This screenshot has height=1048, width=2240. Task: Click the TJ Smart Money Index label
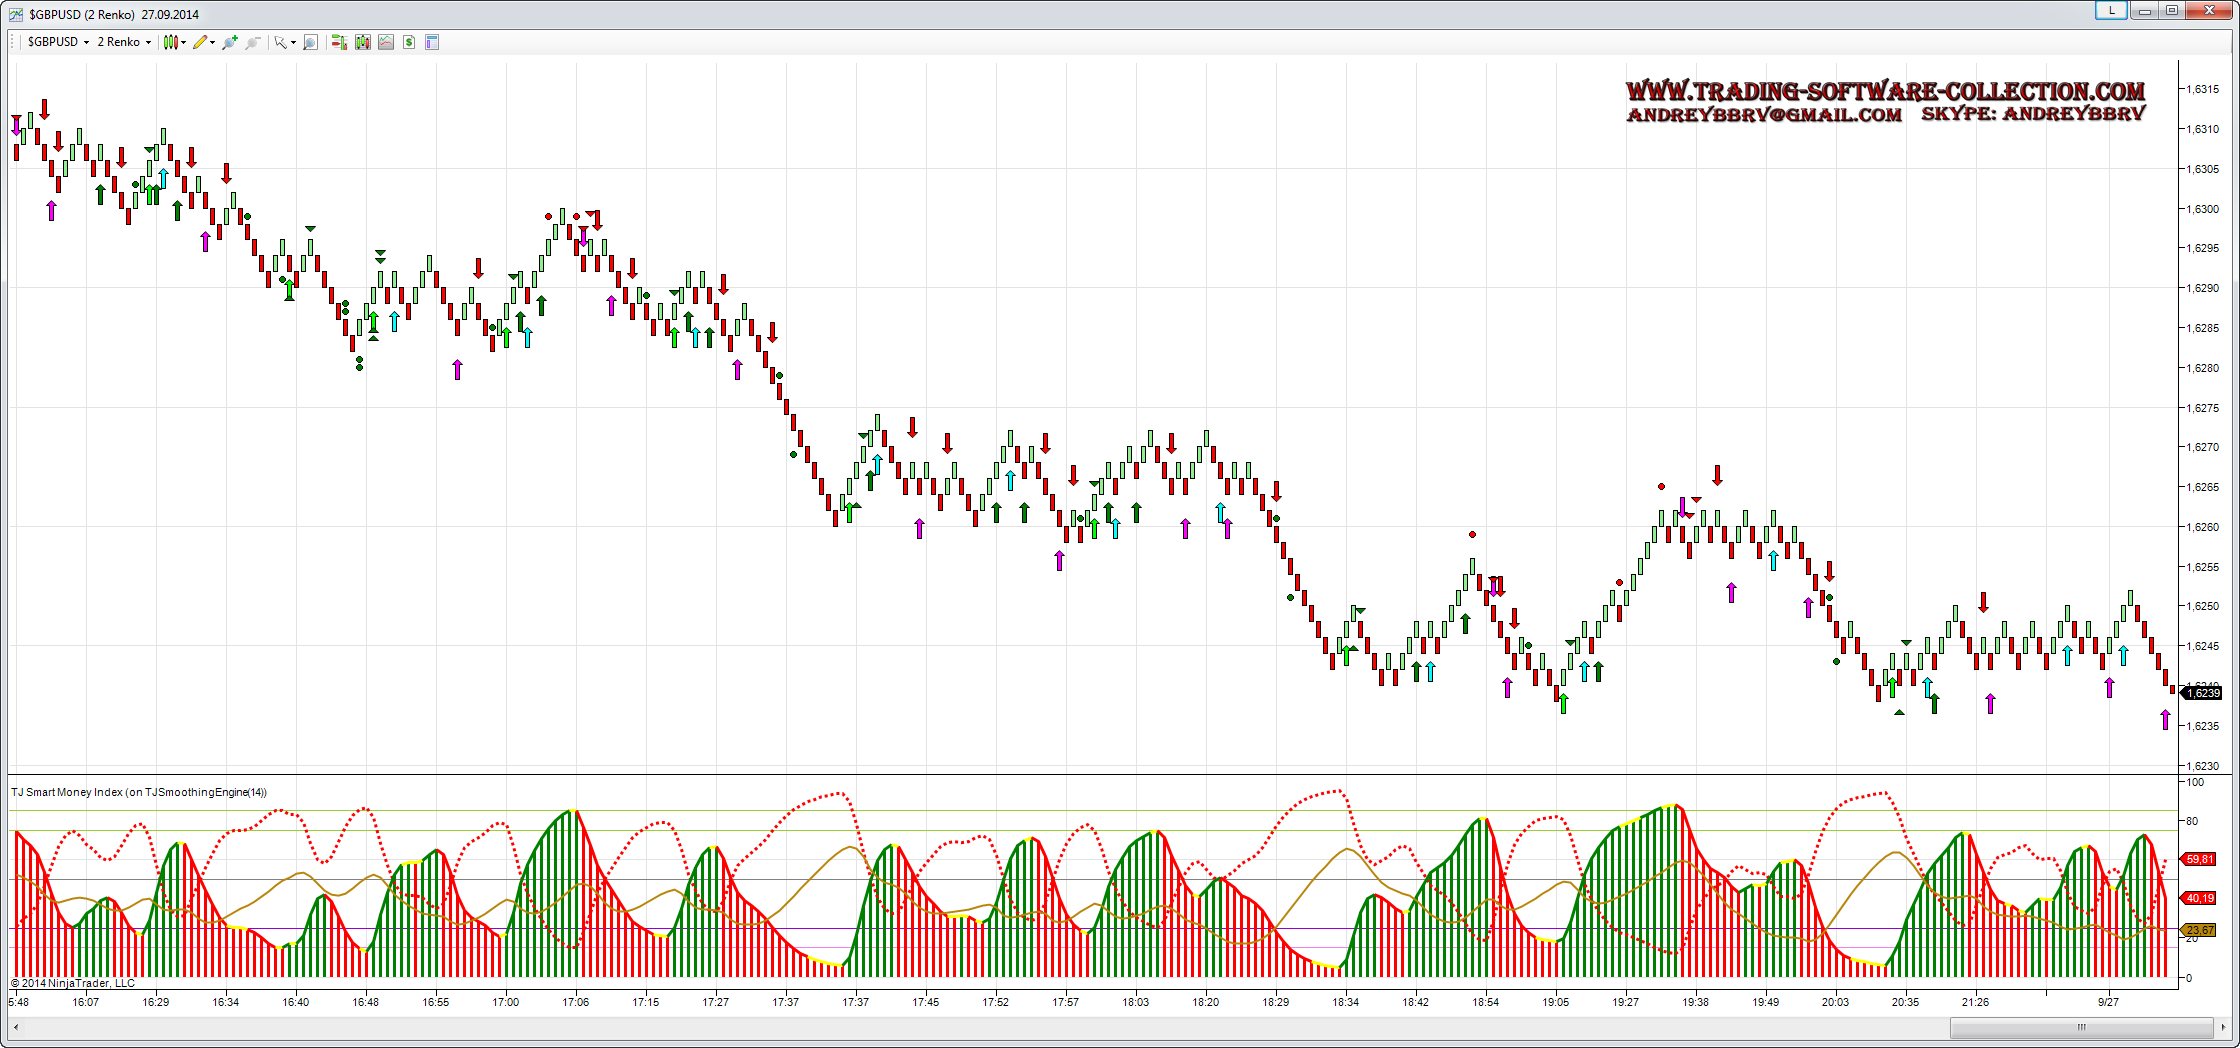pyautogui.click(x=139, y=792)
